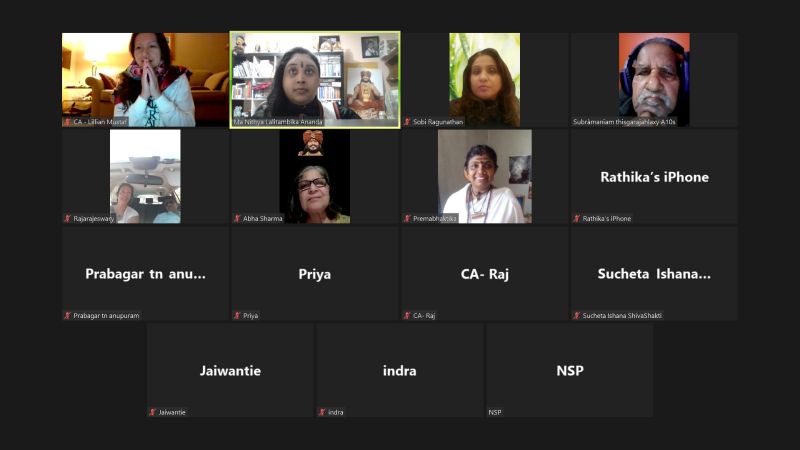Click muted mic icon beside Prabagar tn anupuram
800x450 pixels.
(x=67, y=315)
